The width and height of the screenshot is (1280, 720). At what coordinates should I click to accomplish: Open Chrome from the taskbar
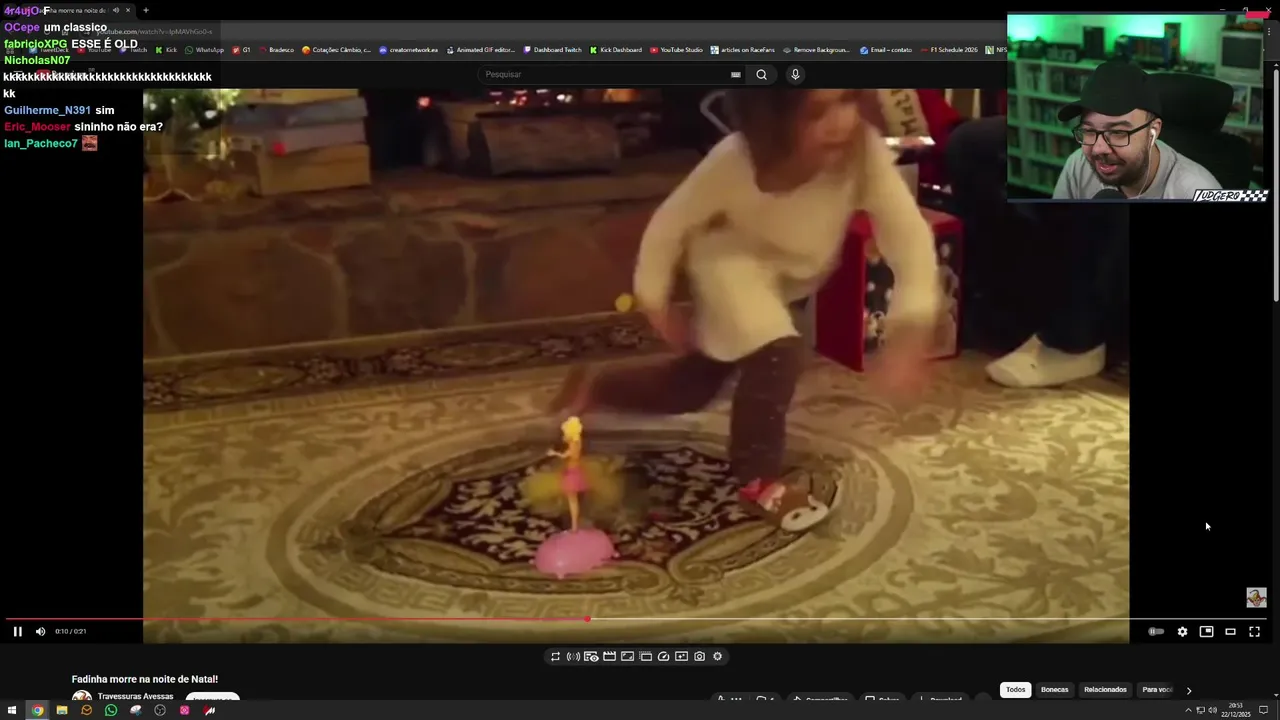[x=37, y=710]
